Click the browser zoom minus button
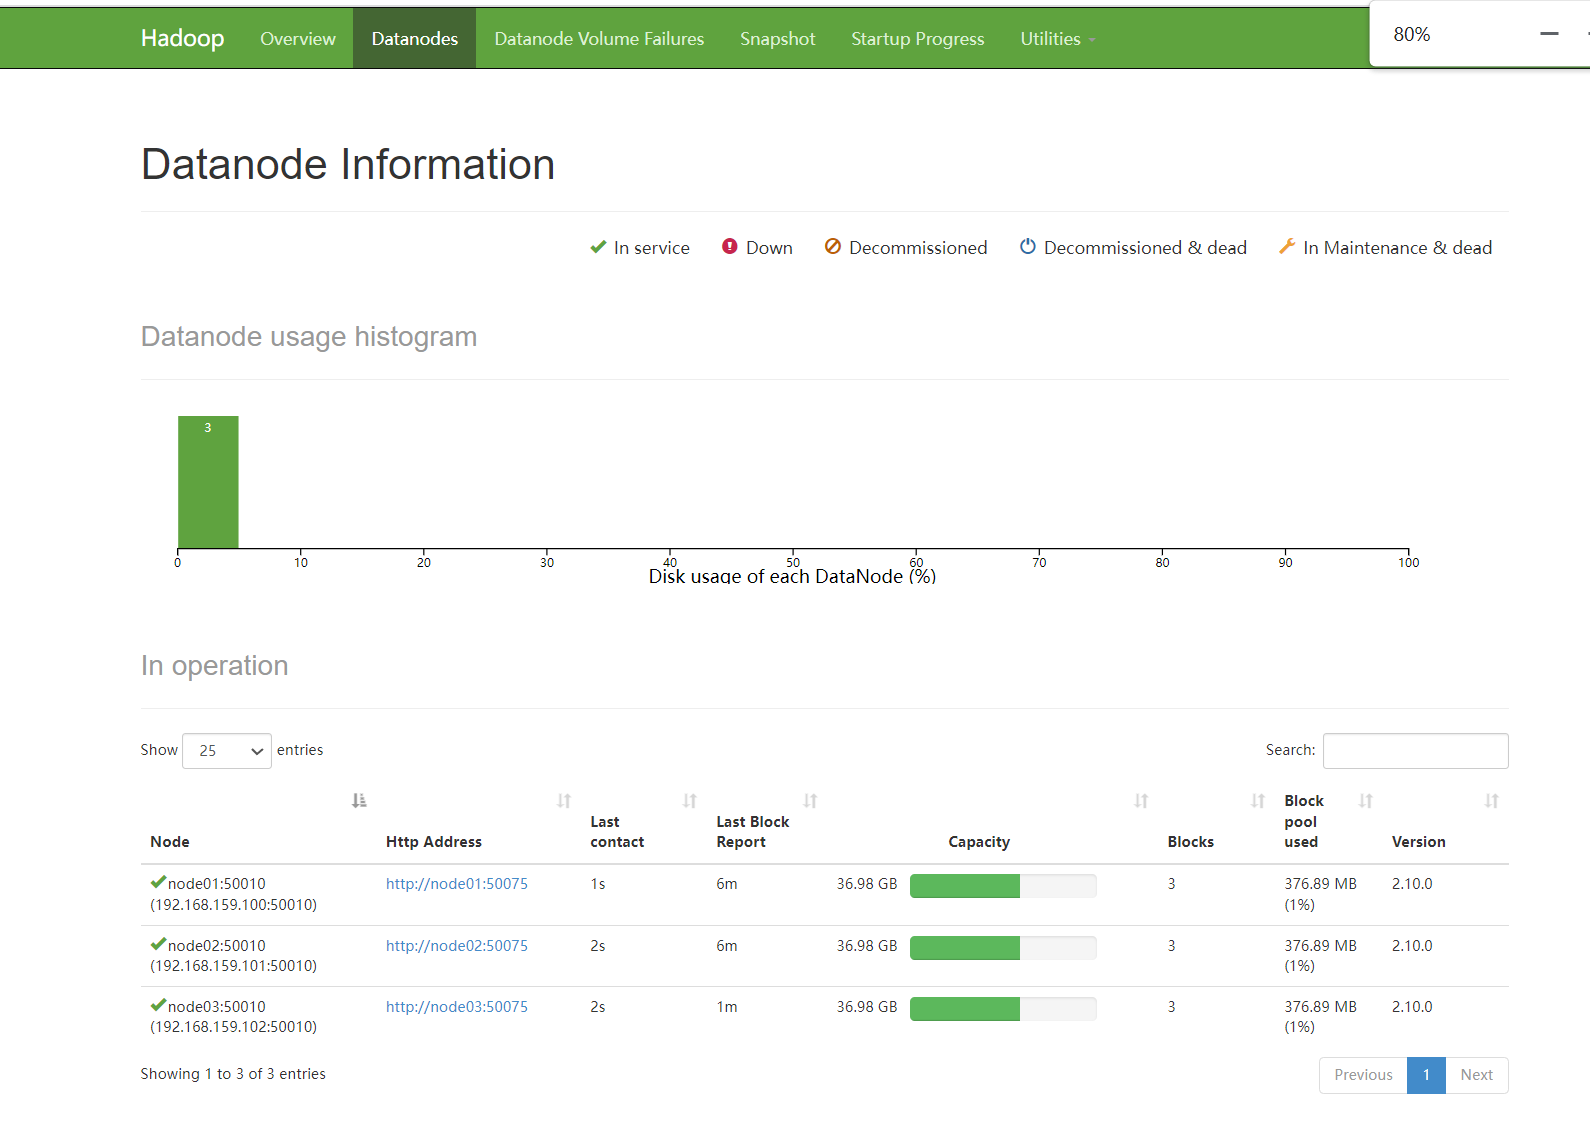Image resolution: width=1590 pixels, height=1140 pixels. click(x=1549, y=34)
